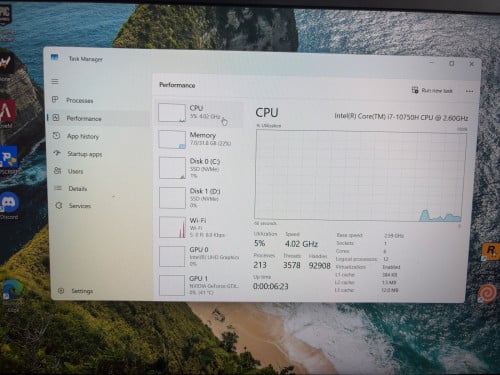Screen dimensions: 500x375
Task: Click the Run new task button
Action: (x=432, y=90)
